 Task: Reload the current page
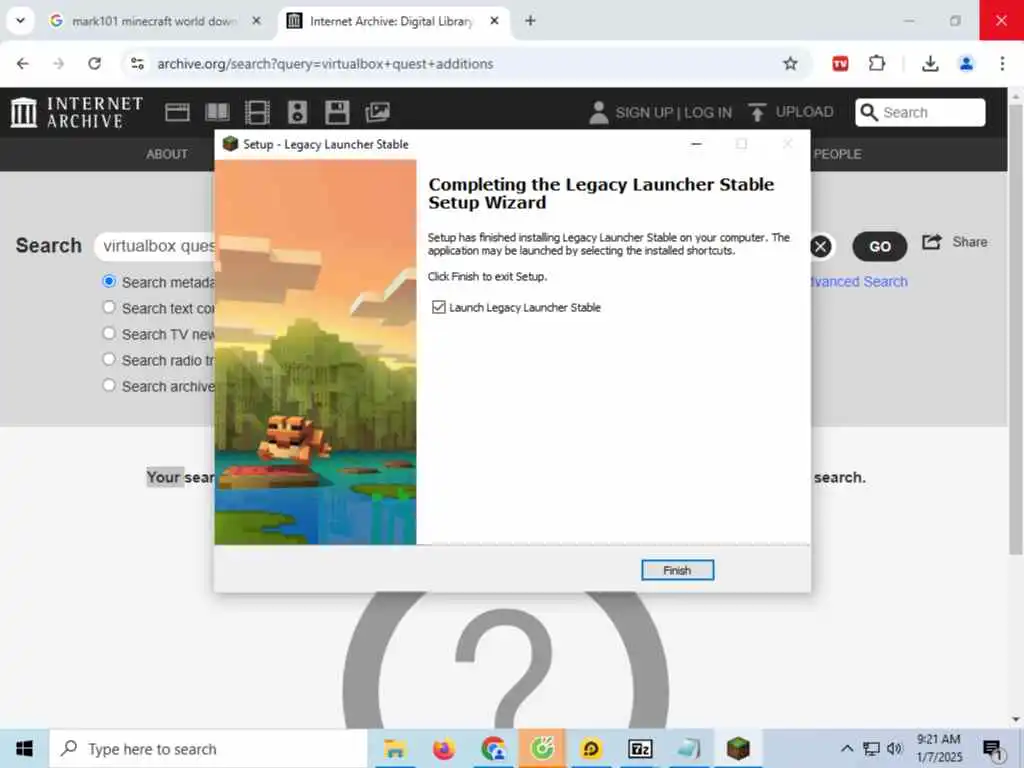[x=95, y=63]
